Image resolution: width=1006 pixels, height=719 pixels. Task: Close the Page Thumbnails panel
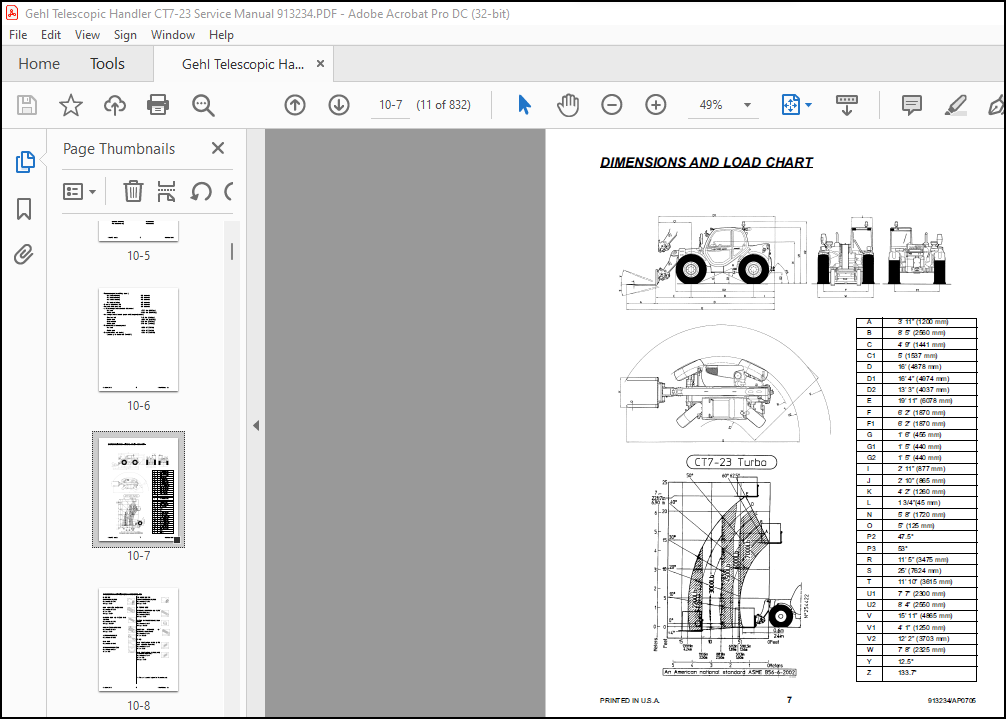coord(218,148)
